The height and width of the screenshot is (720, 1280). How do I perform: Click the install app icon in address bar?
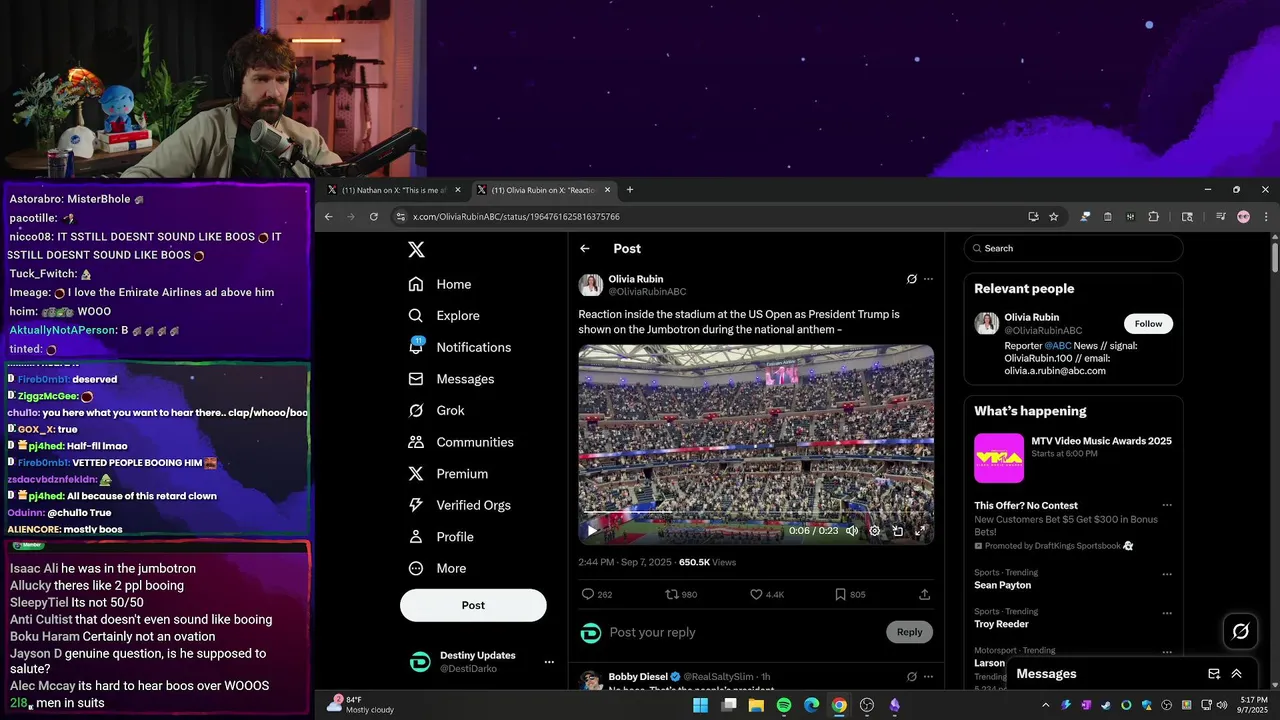tap(1033, 216)
